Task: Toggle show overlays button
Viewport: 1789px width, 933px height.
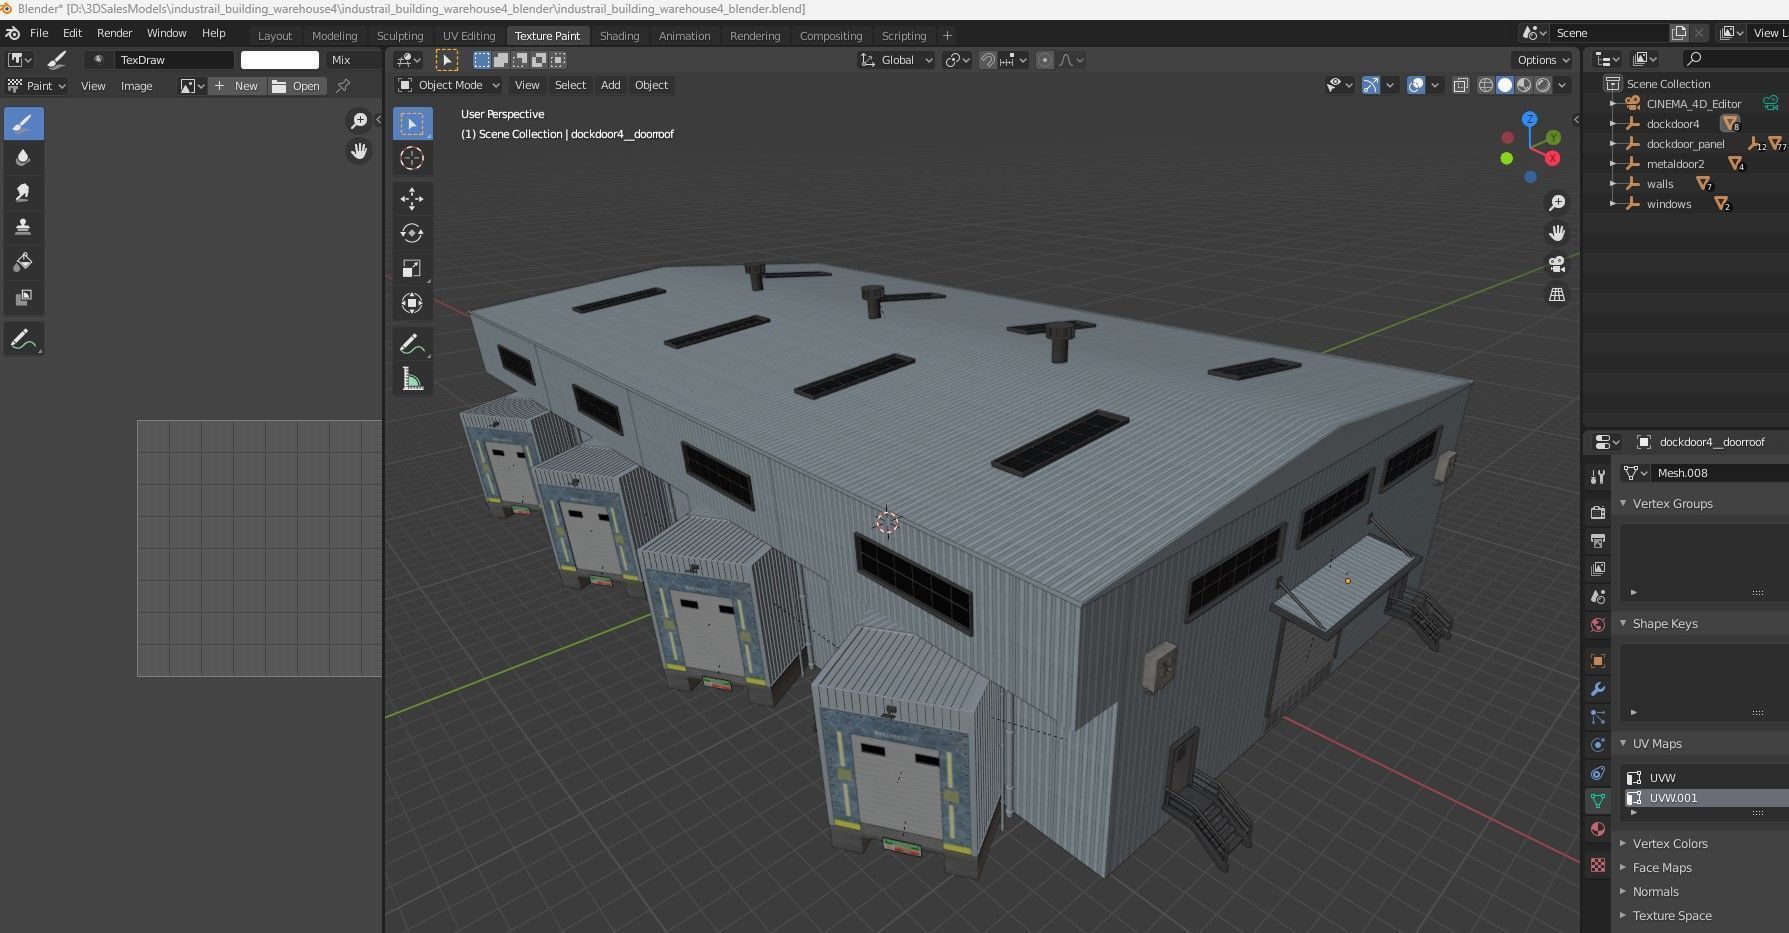Action: pyautogui.click(x=1416, y=85)
